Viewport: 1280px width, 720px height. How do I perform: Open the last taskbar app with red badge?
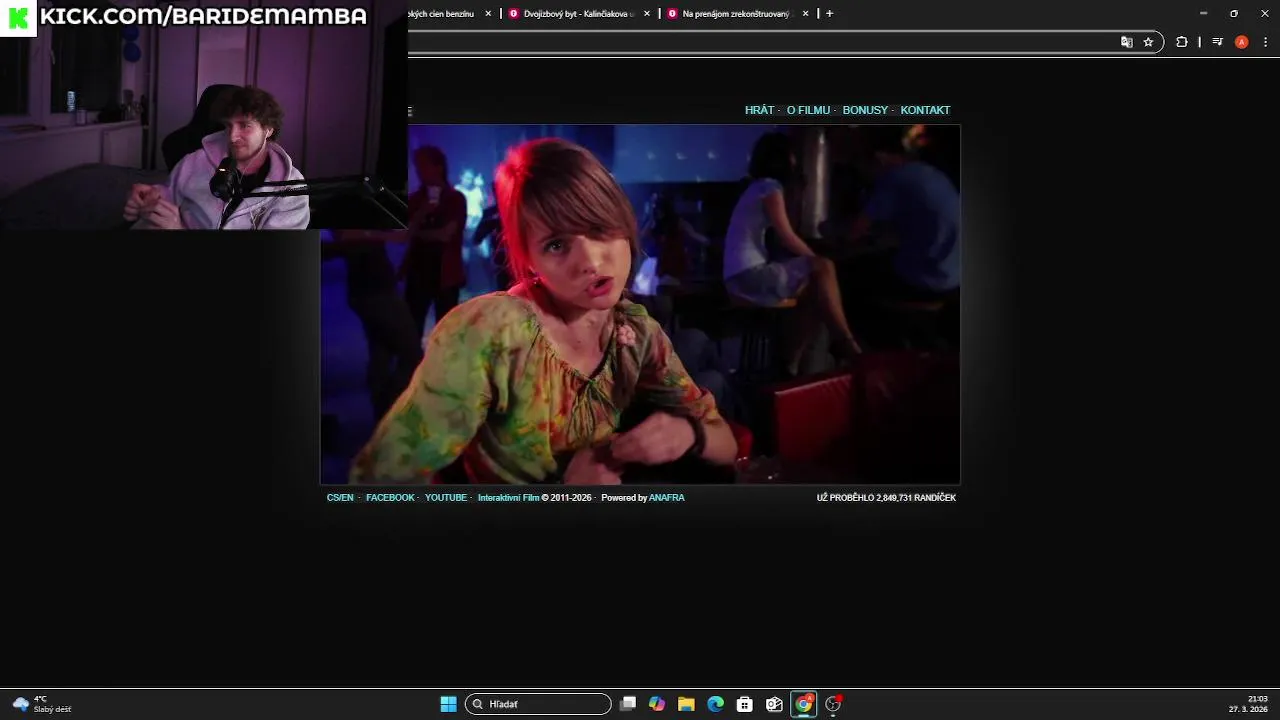(x=833, y=704)
